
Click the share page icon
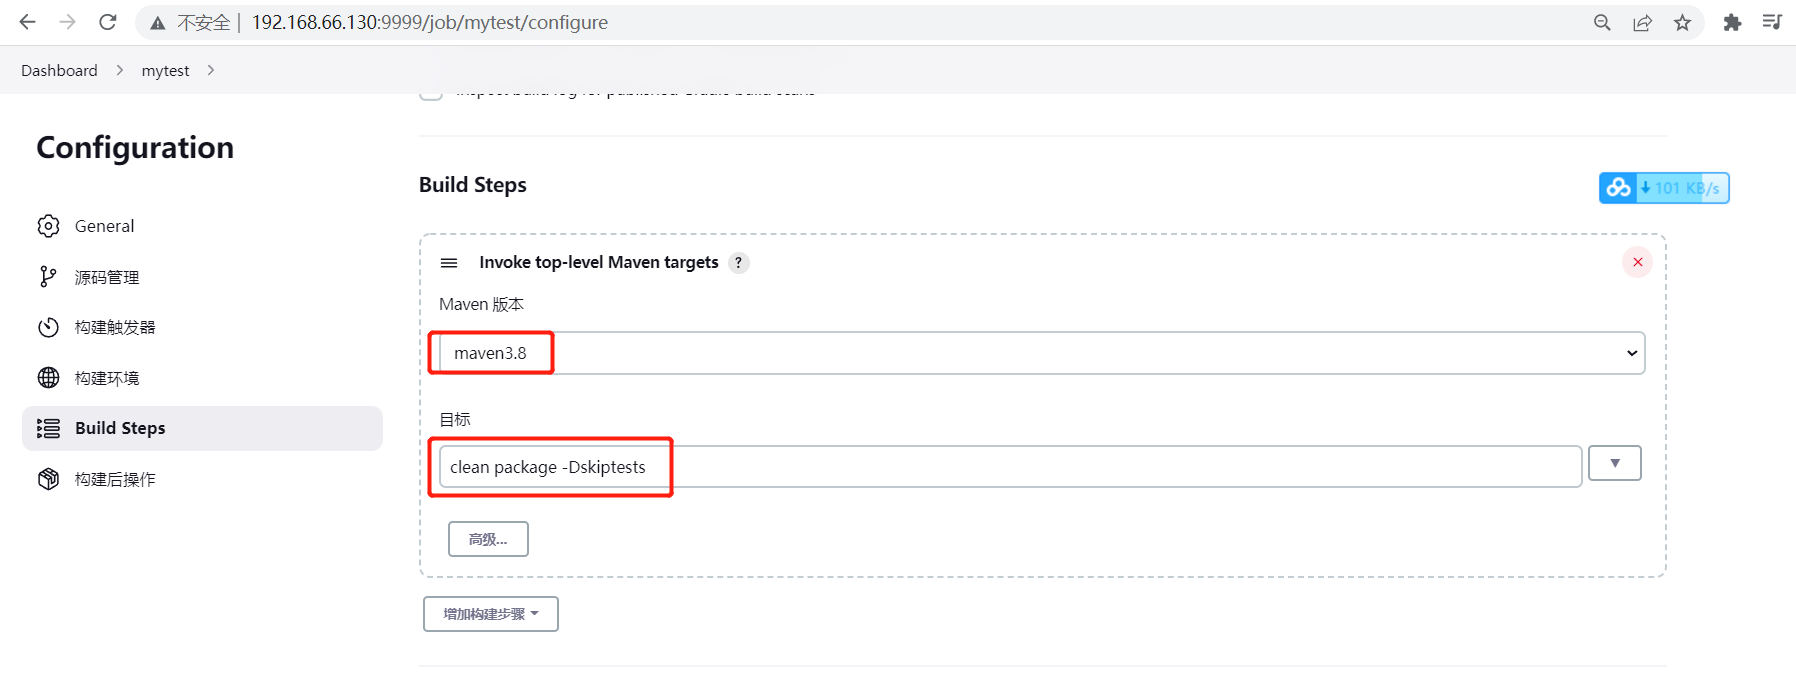[1642, 22]
